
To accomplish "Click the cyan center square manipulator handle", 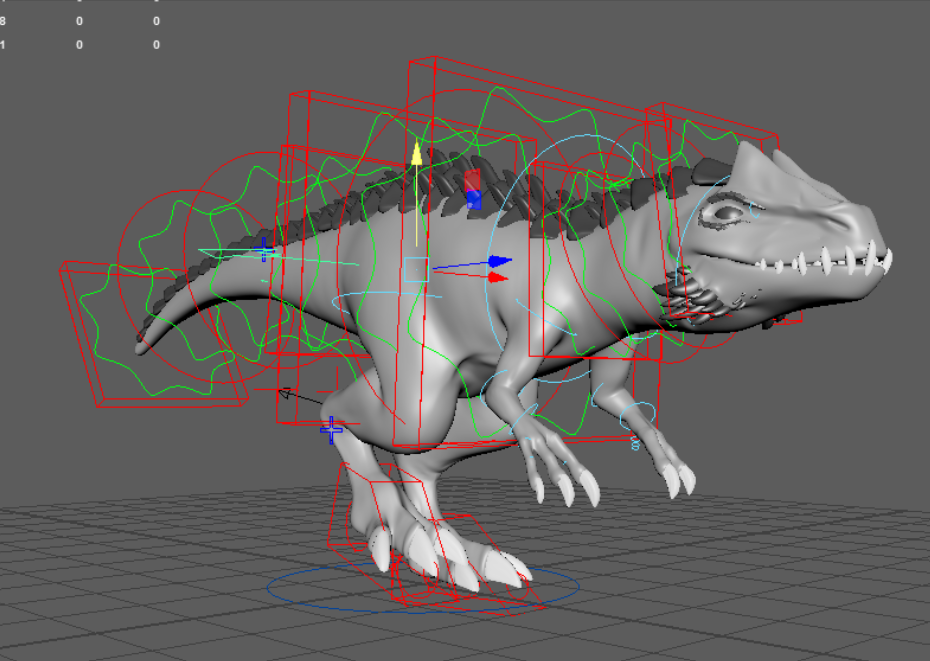I will [416, 269].
